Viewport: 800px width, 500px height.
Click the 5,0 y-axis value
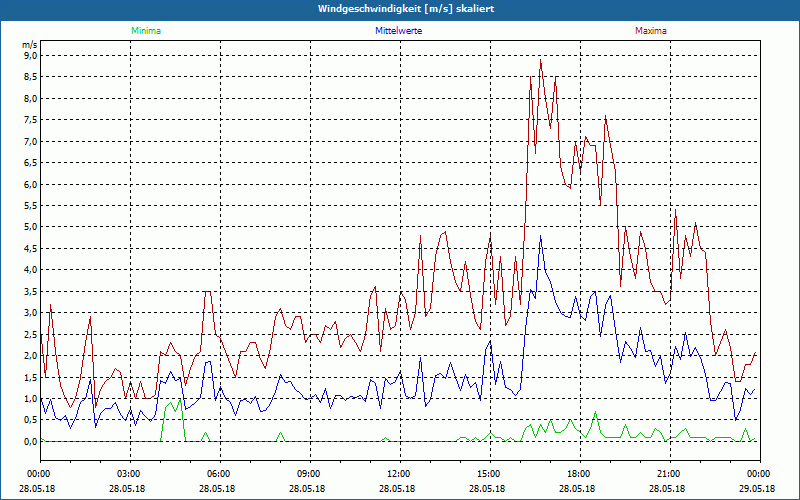32,227
